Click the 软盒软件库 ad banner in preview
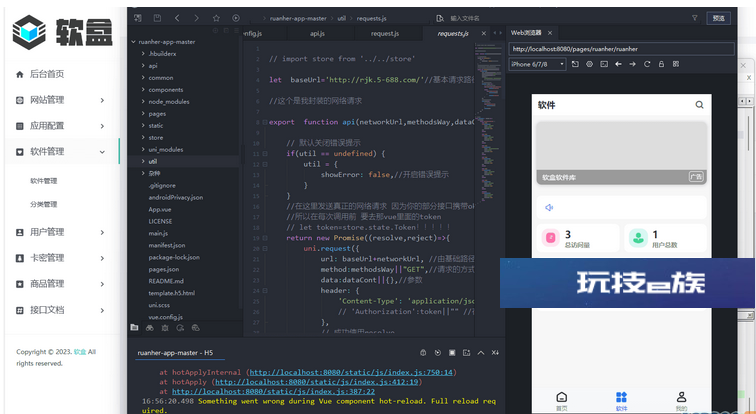The width and height of the screenshot is (756, 414). [x=621, y=153]
